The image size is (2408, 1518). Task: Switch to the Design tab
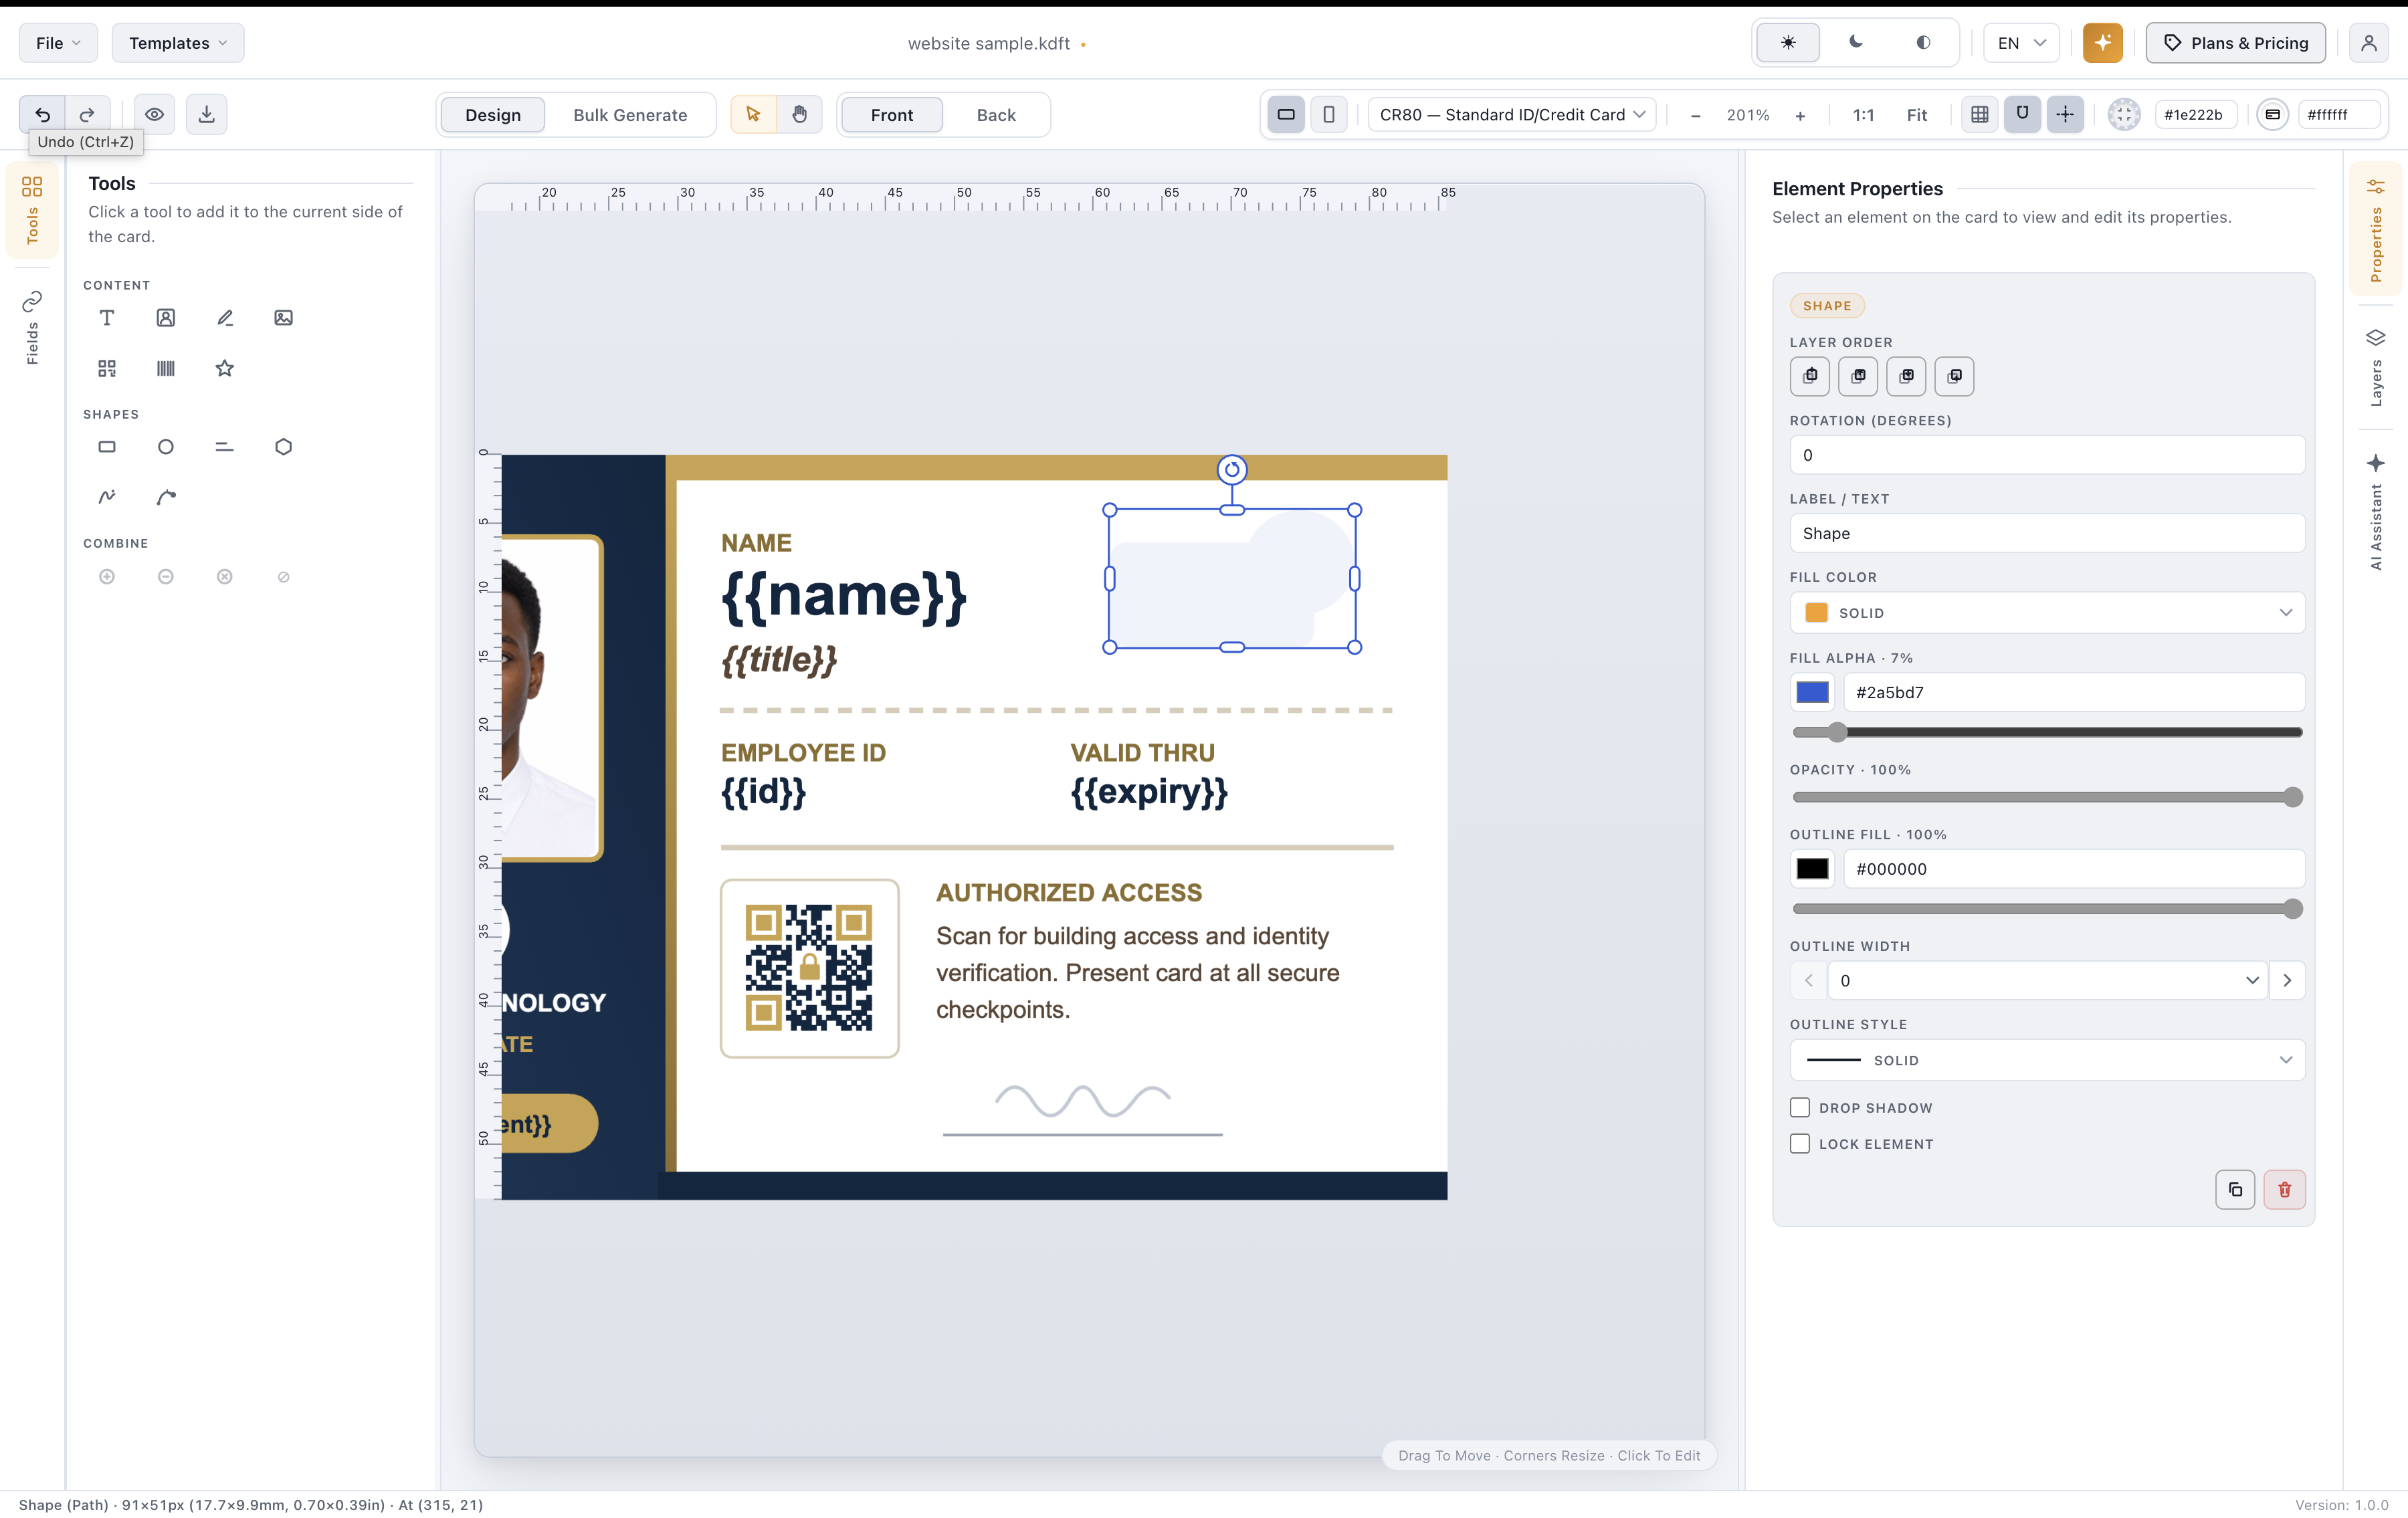493,115
